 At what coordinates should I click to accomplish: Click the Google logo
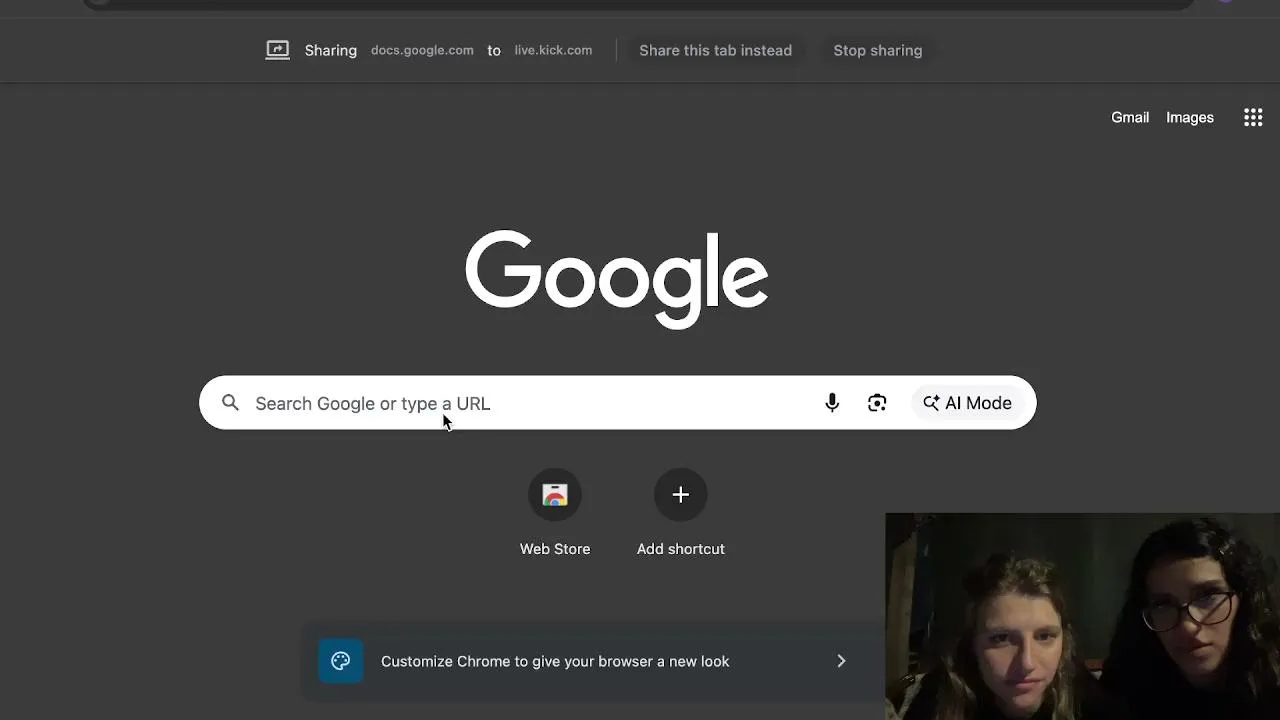click(x=617, y=279)
